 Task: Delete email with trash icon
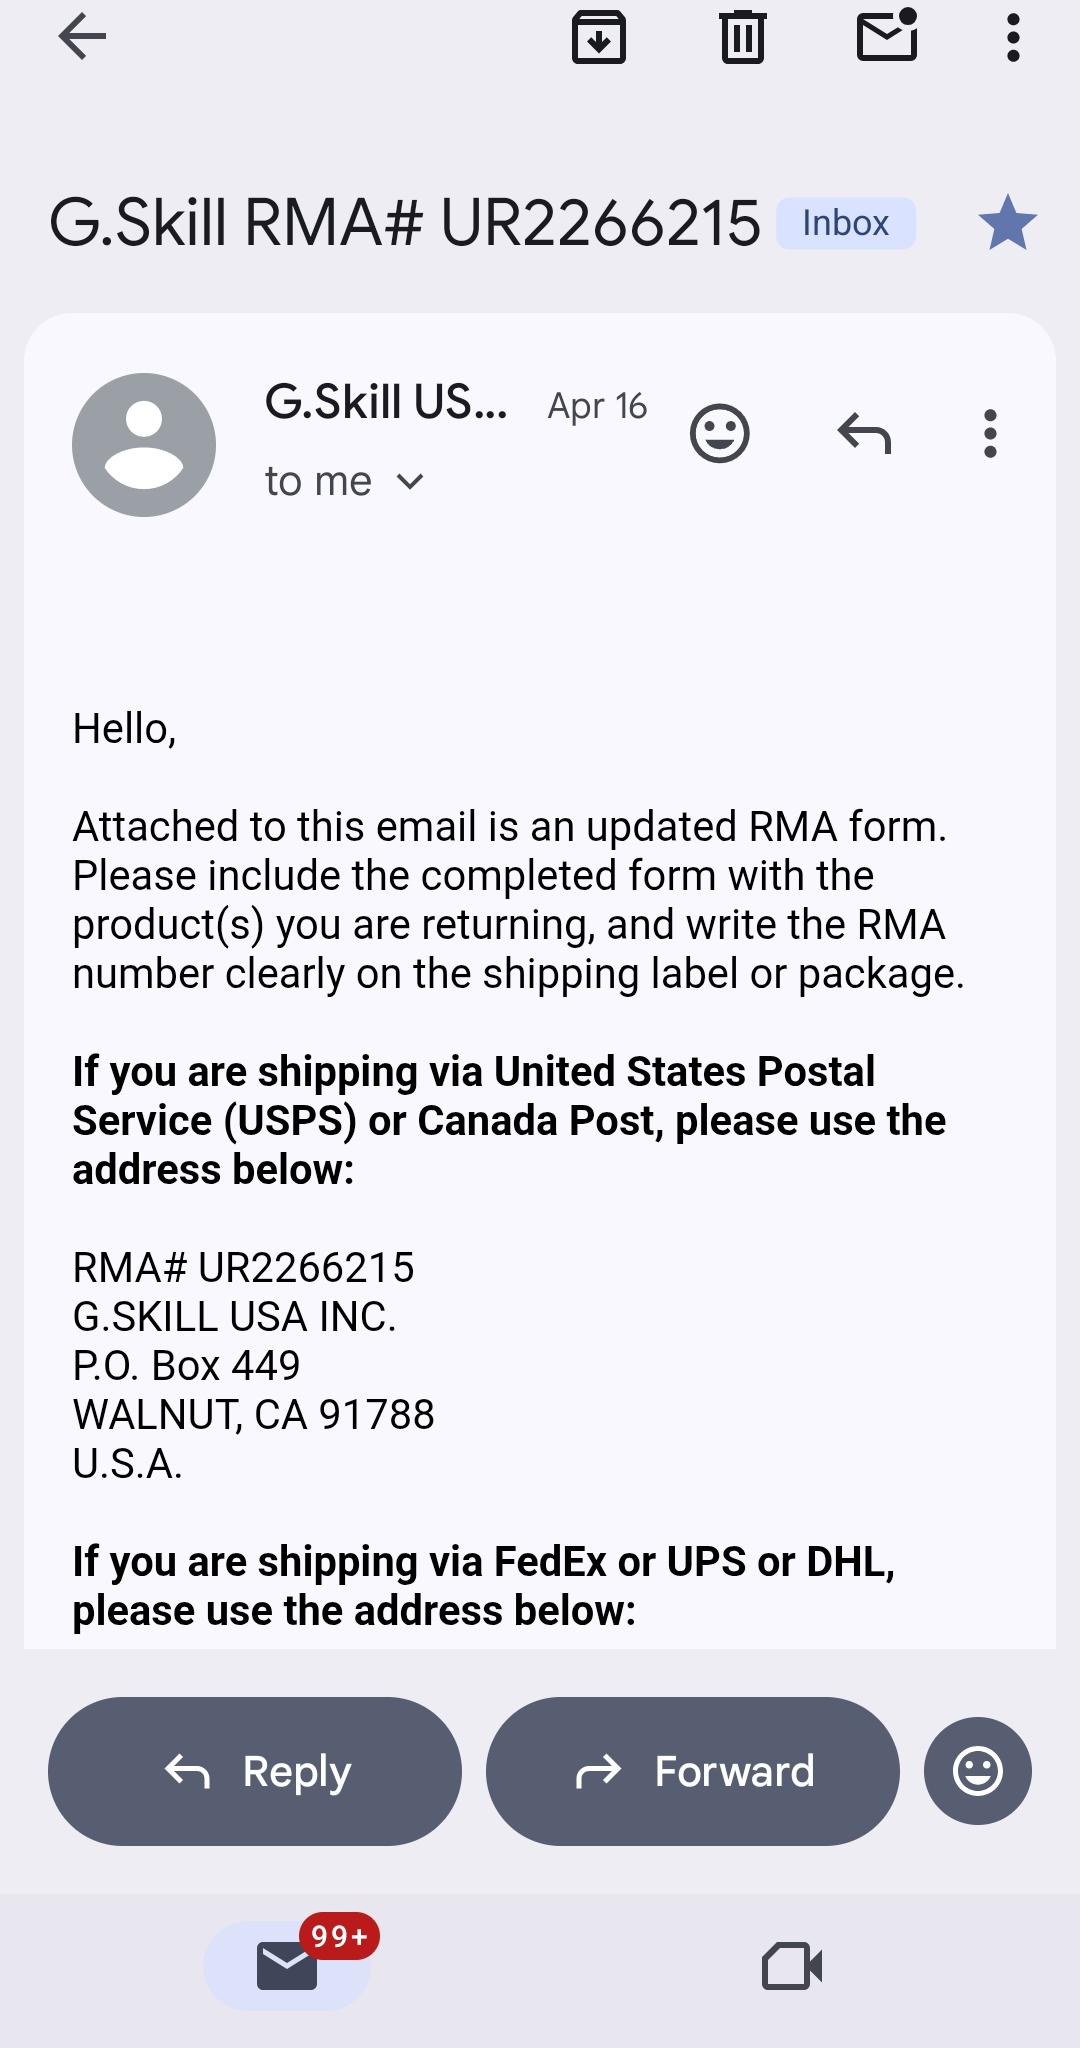tap(742, 38)
